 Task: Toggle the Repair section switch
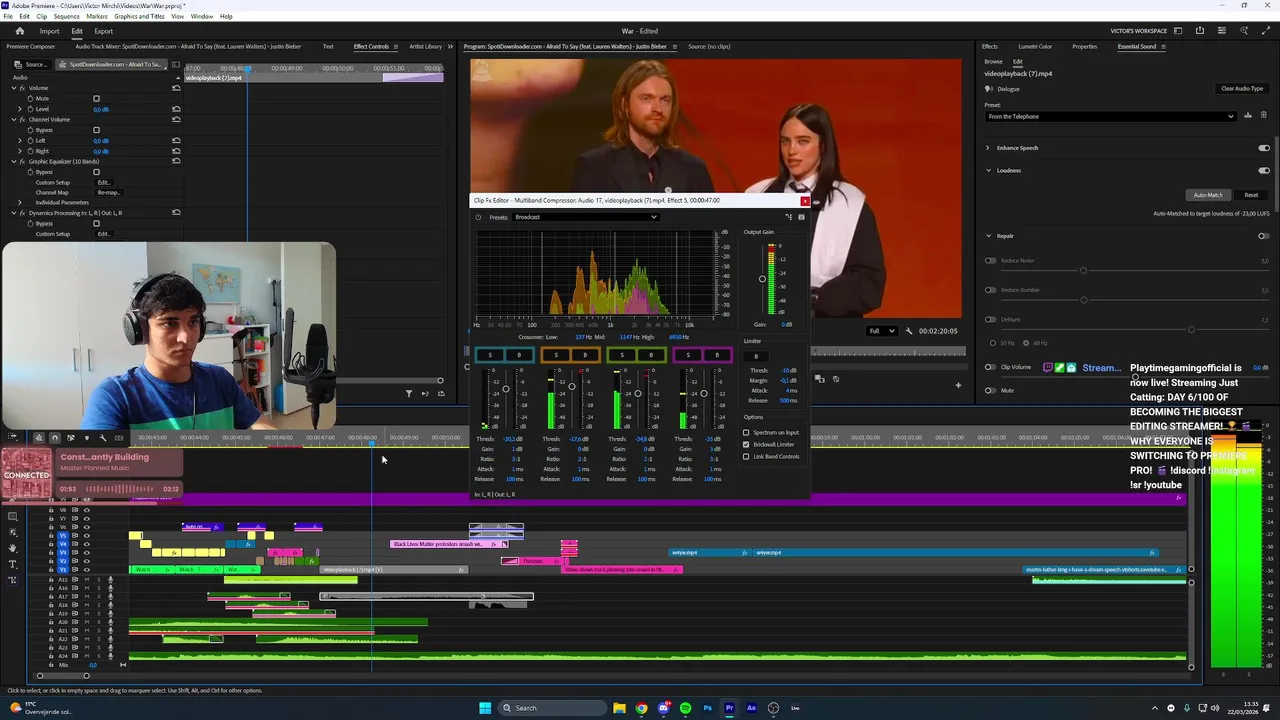point(1263,236)
